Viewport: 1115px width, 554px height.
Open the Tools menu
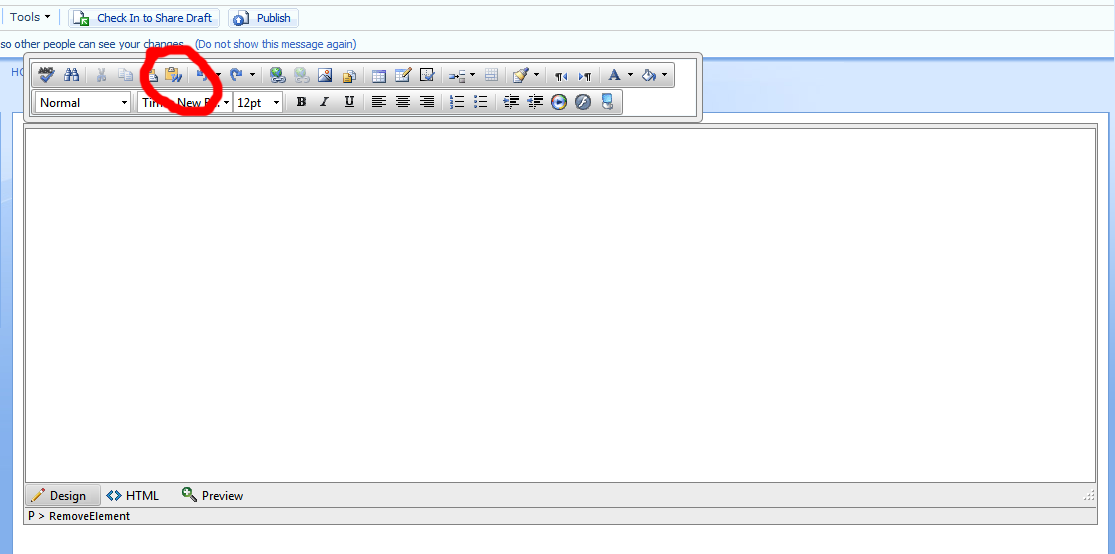click(30, 17)
